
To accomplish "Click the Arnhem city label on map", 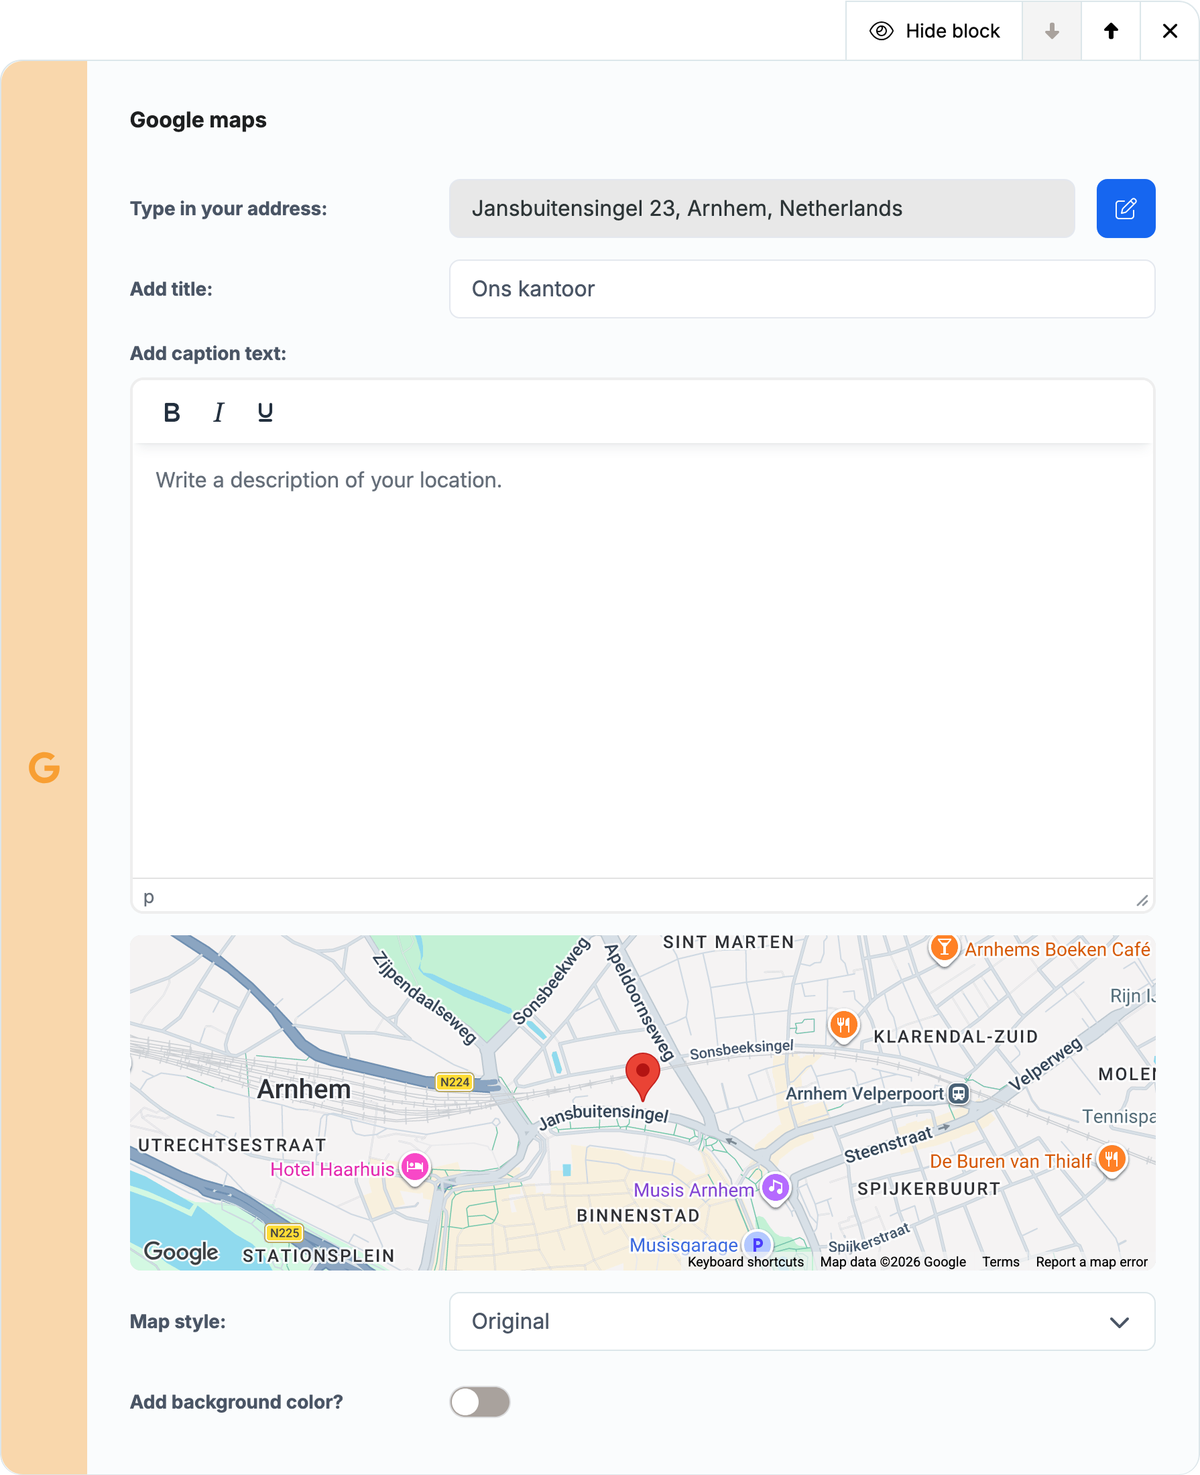I will pos(304,1089).
